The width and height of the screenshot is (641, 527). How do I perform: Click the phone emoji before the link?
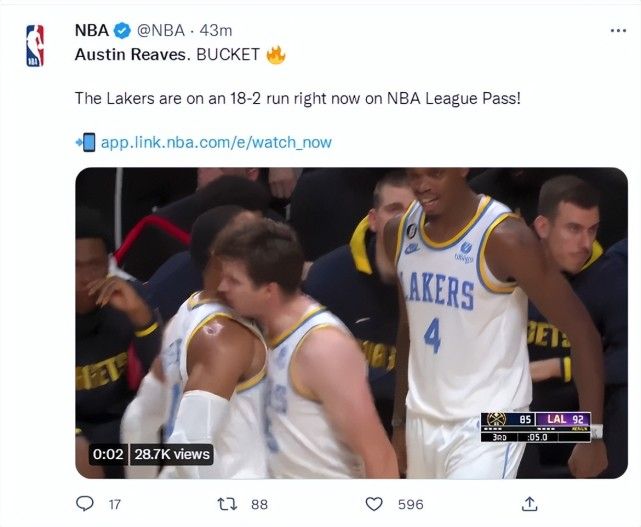coord(85,142)
